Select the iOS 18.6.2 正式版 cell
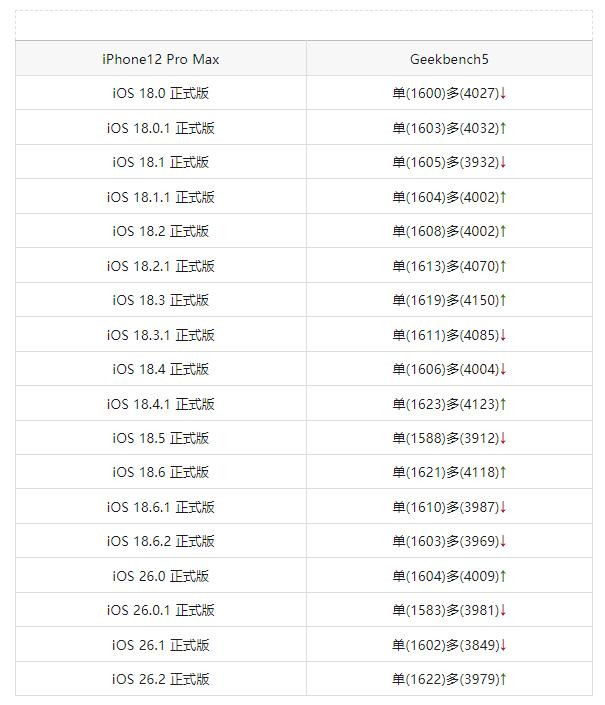Image resolution: width=605 pixels, height=705 pixels. (160, 541)
